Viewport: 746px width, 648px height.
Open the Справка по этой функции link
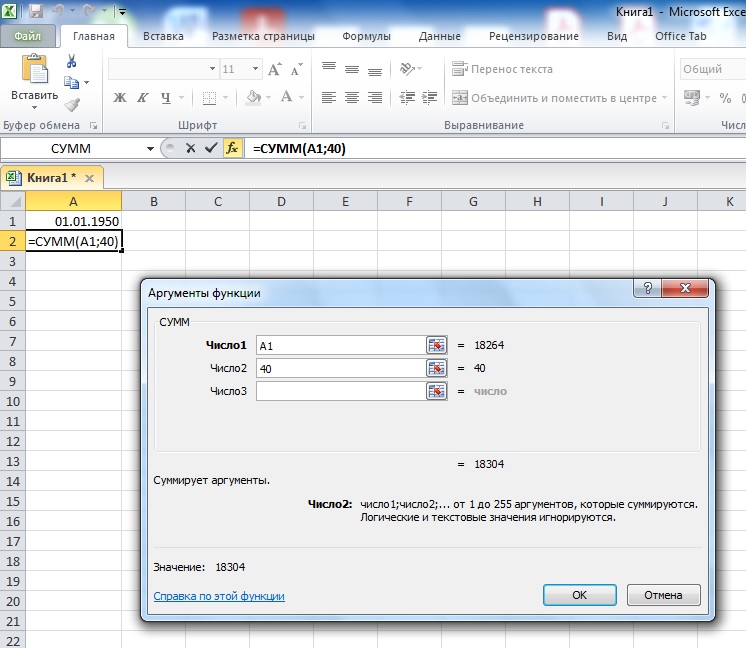tap(219, 596)
